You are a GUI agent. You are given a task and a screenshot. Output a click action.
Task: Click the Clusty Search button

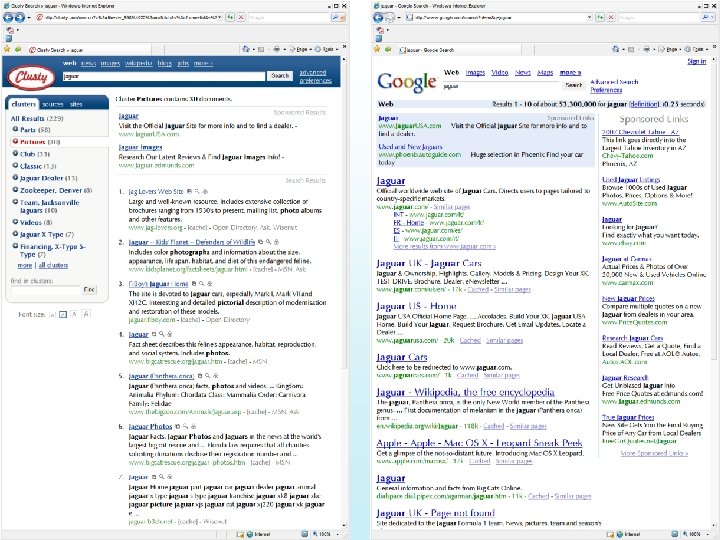[280, 76]
